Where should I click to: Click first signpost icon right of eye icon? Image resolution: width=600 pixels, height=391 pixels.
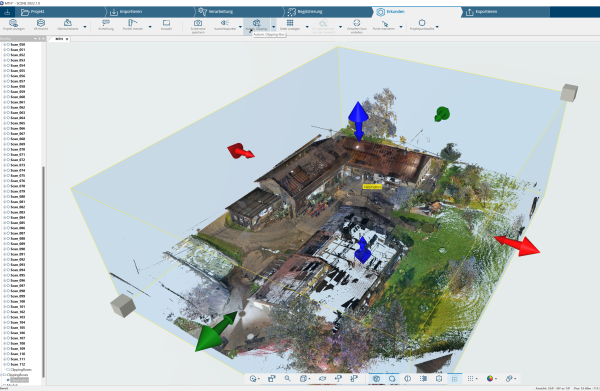click(338, 378)
